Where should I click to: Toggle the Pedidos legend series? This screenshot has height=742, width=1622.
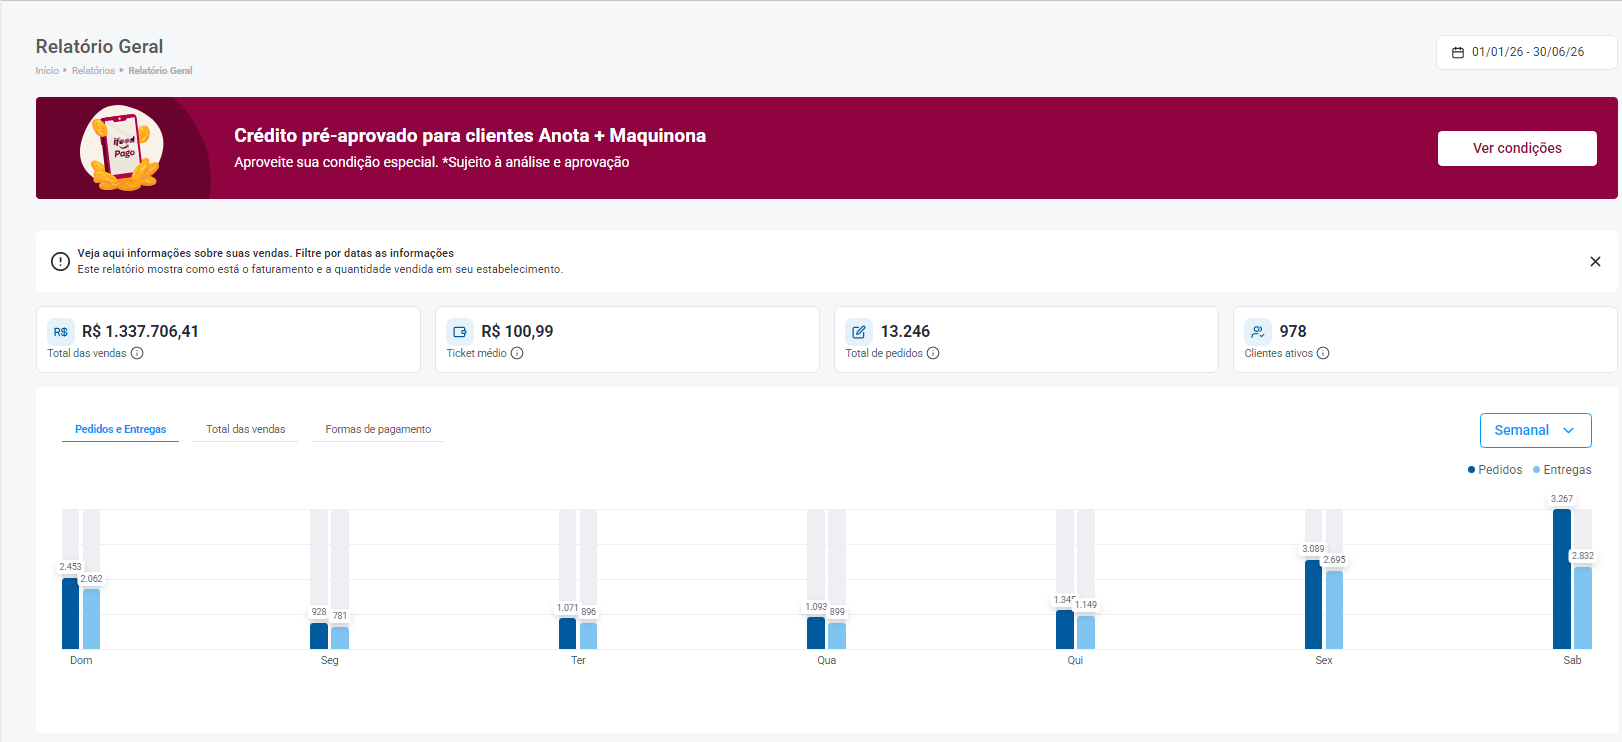(1495, 470)
